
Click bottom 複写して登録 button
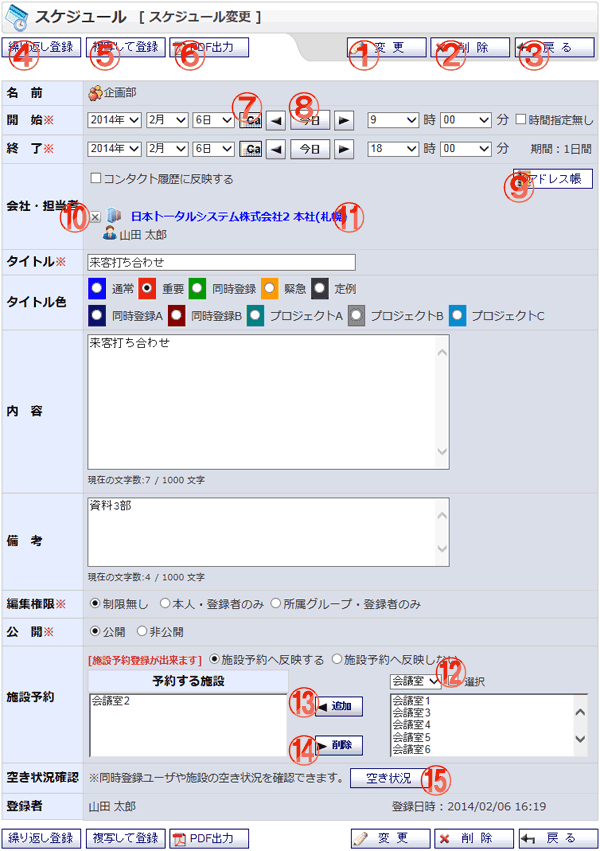point(125,839)
